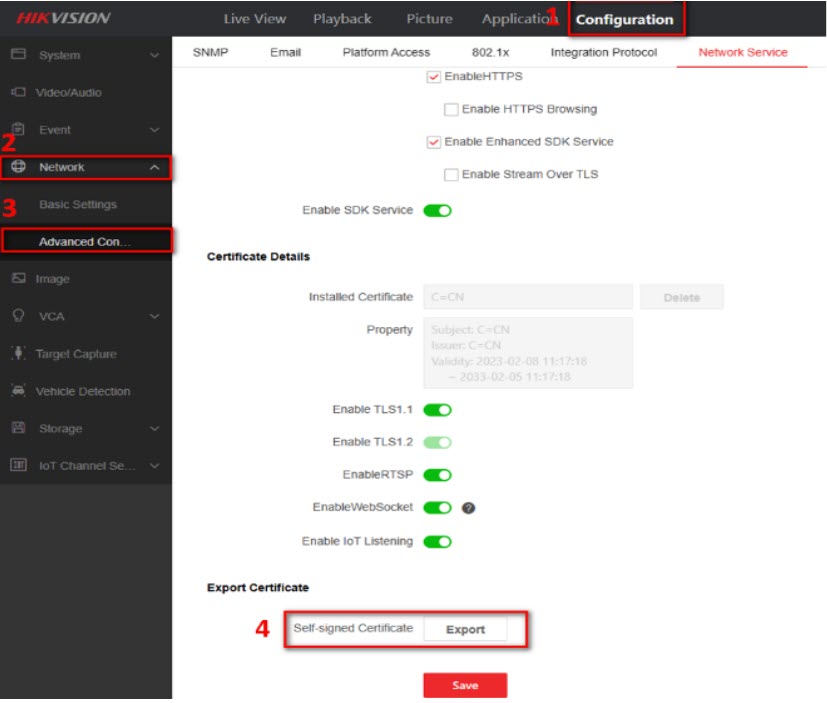The width and height of the screenshot is (827, 703).
Task: Switch to the Integration Protocol tab
Action: coord(603,52)
